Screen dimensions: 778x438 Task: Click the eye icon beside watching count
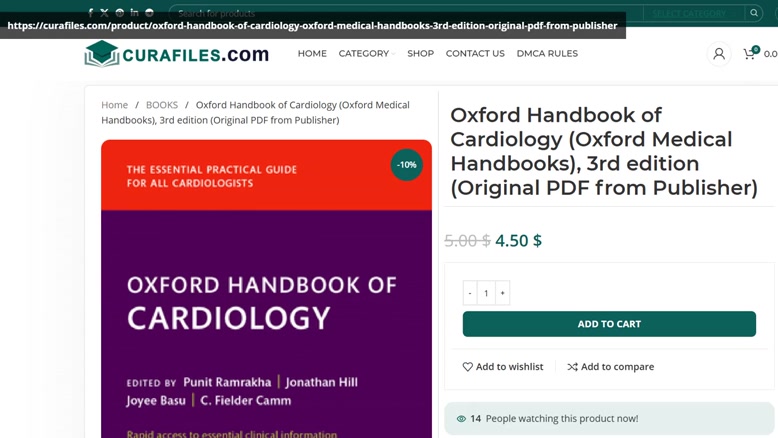click(x=461, y=419)
